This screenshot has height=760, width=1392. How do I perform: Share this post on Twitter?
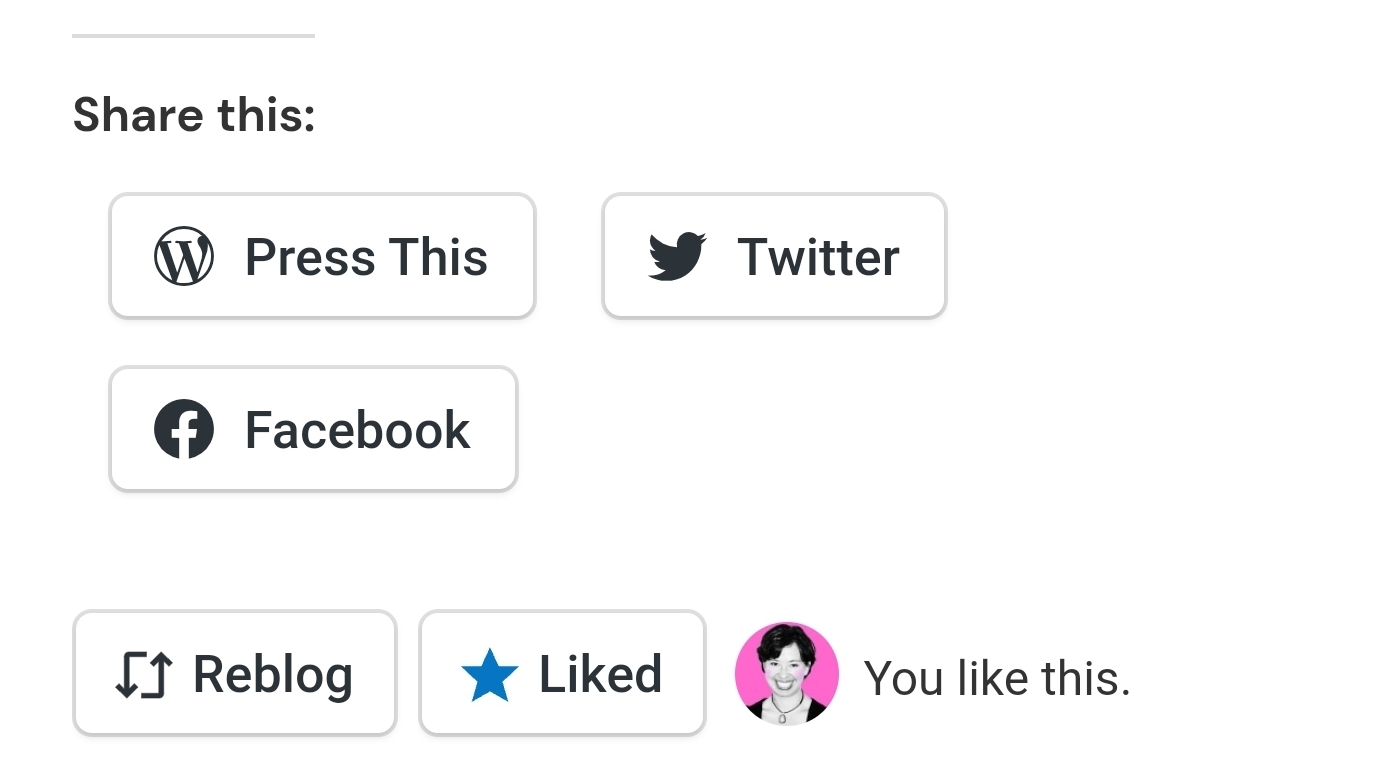pyautogui.click(x=774, y=257)
